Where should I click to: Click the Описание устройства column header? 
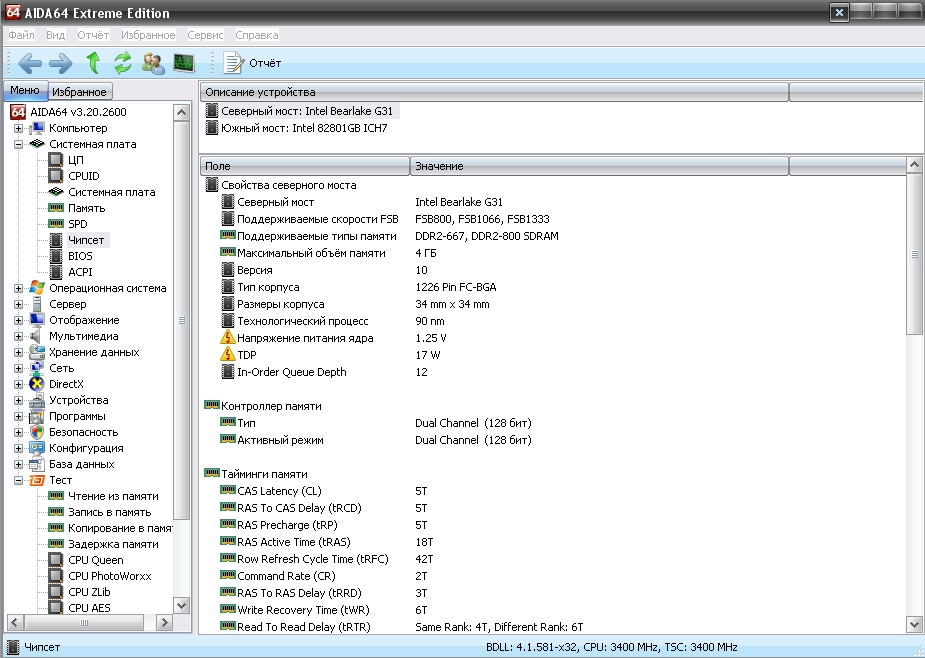tap(494, 92)
